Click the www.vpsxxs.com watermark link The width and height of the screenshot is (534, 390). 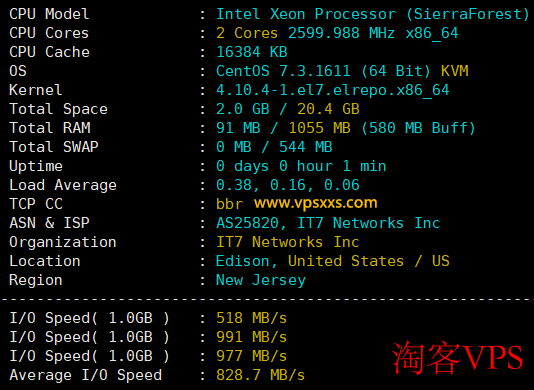(x=316, y=203)
